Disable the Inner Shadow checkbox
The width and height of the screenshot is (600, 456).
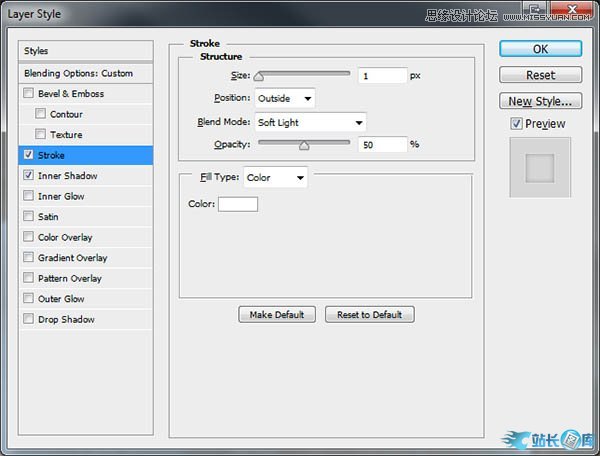[29, 176]
